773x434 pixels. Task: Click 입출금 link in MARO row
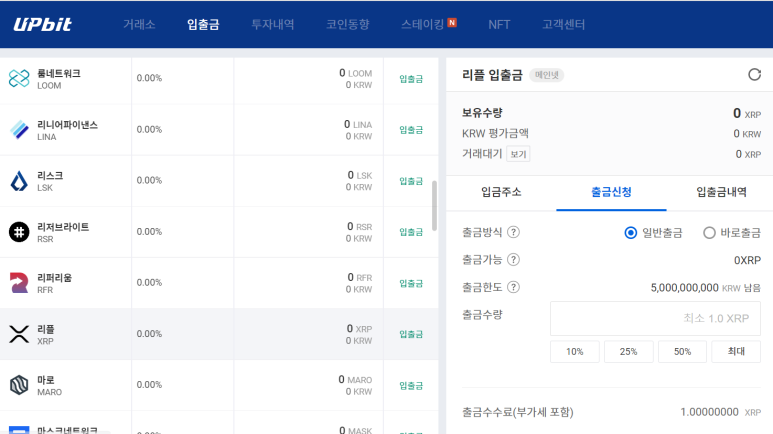coord(411,385)
